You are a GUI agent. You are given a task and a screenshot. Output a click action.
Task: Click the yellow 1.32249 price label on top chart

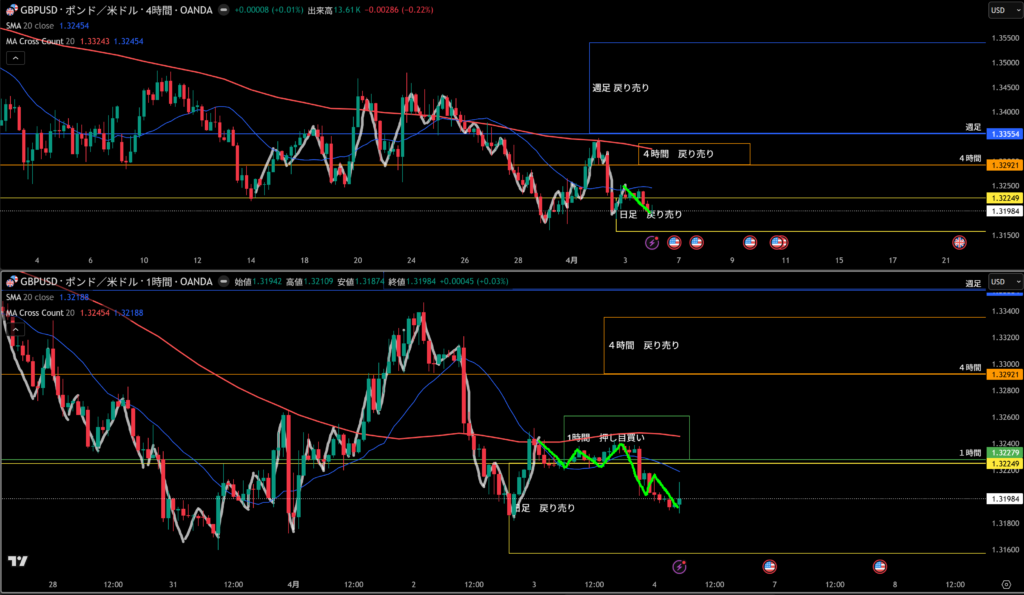click(x=1003, y=198)
